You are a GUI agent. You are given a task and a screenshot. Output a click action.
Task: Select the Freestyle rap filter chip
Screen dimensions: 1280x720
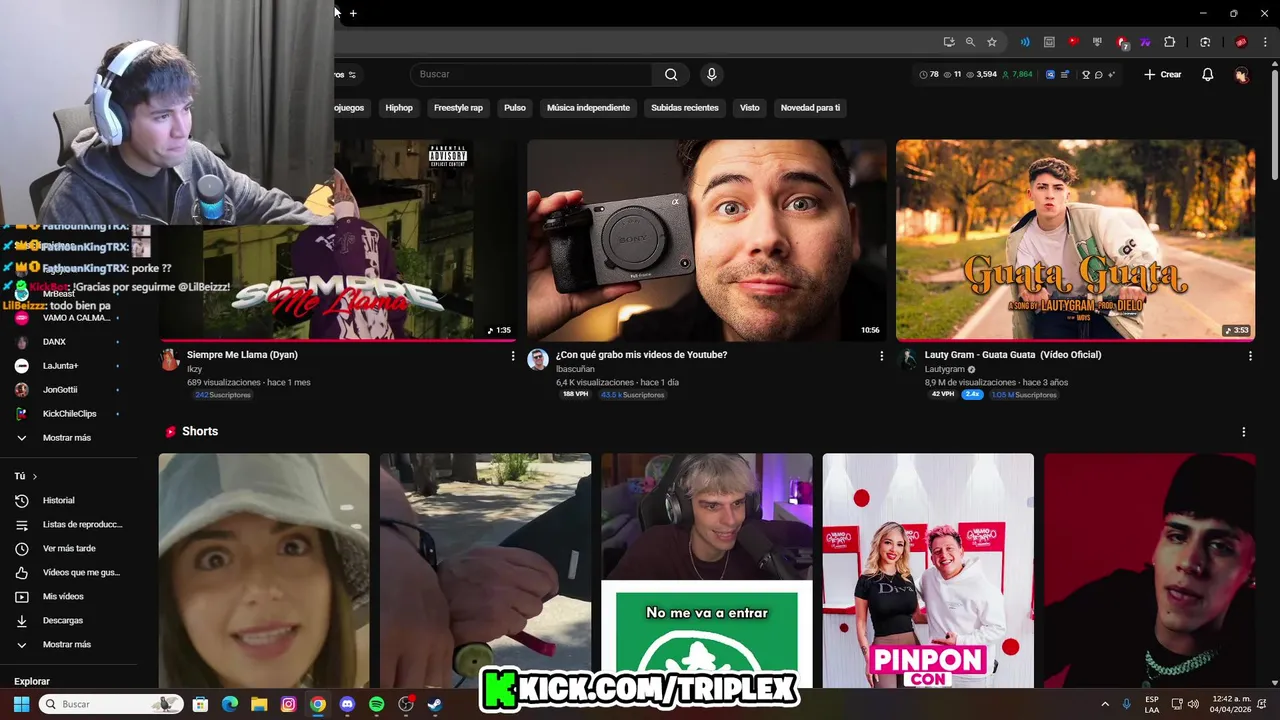[458, 108]
